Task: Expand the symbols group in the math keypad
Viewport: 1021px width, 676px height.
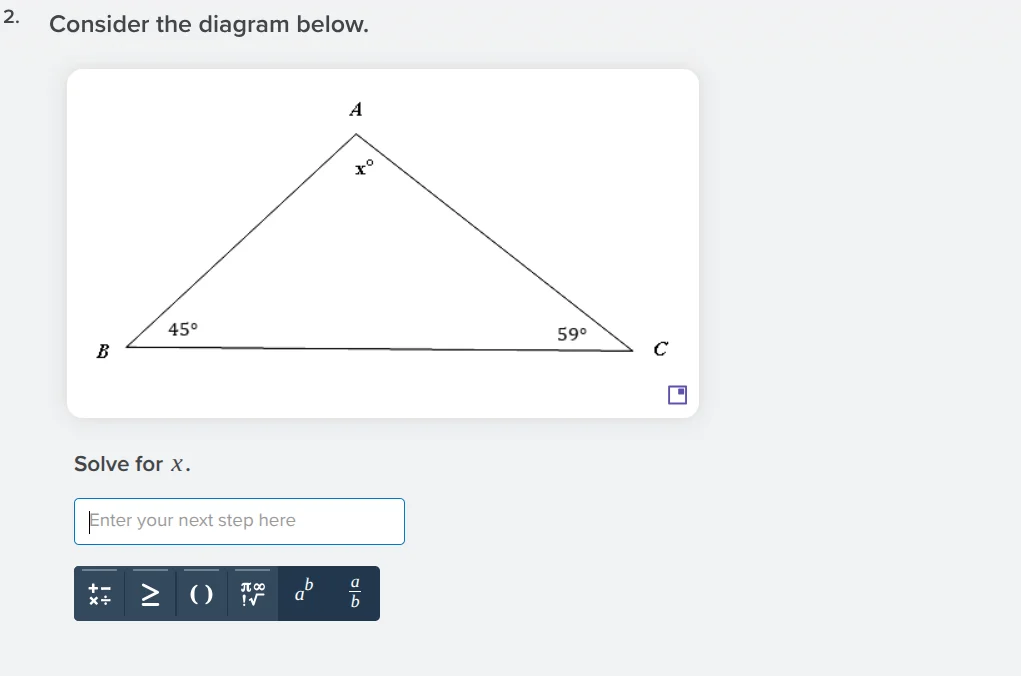Action: 251,593
